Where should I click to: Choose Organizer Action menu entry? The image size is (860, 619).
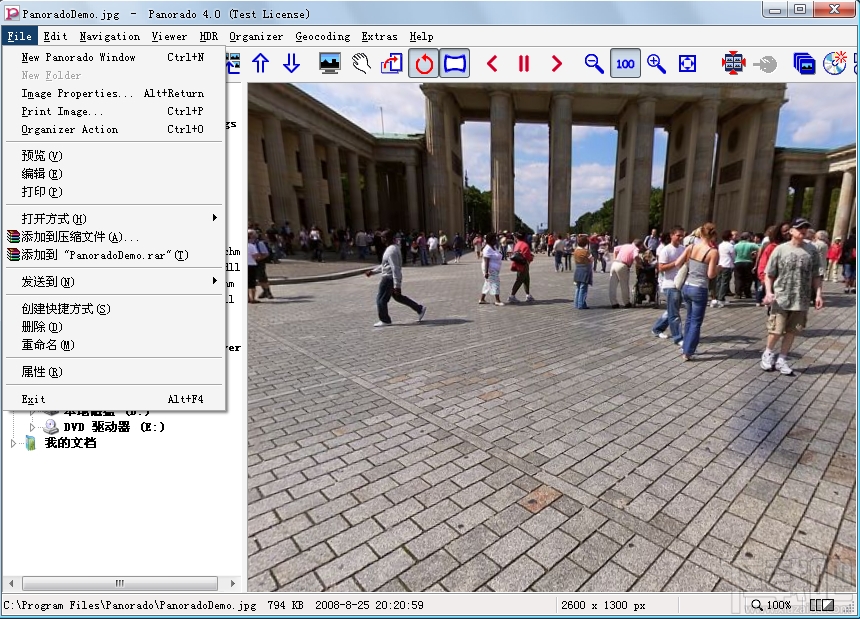click(x=113, y=129)
